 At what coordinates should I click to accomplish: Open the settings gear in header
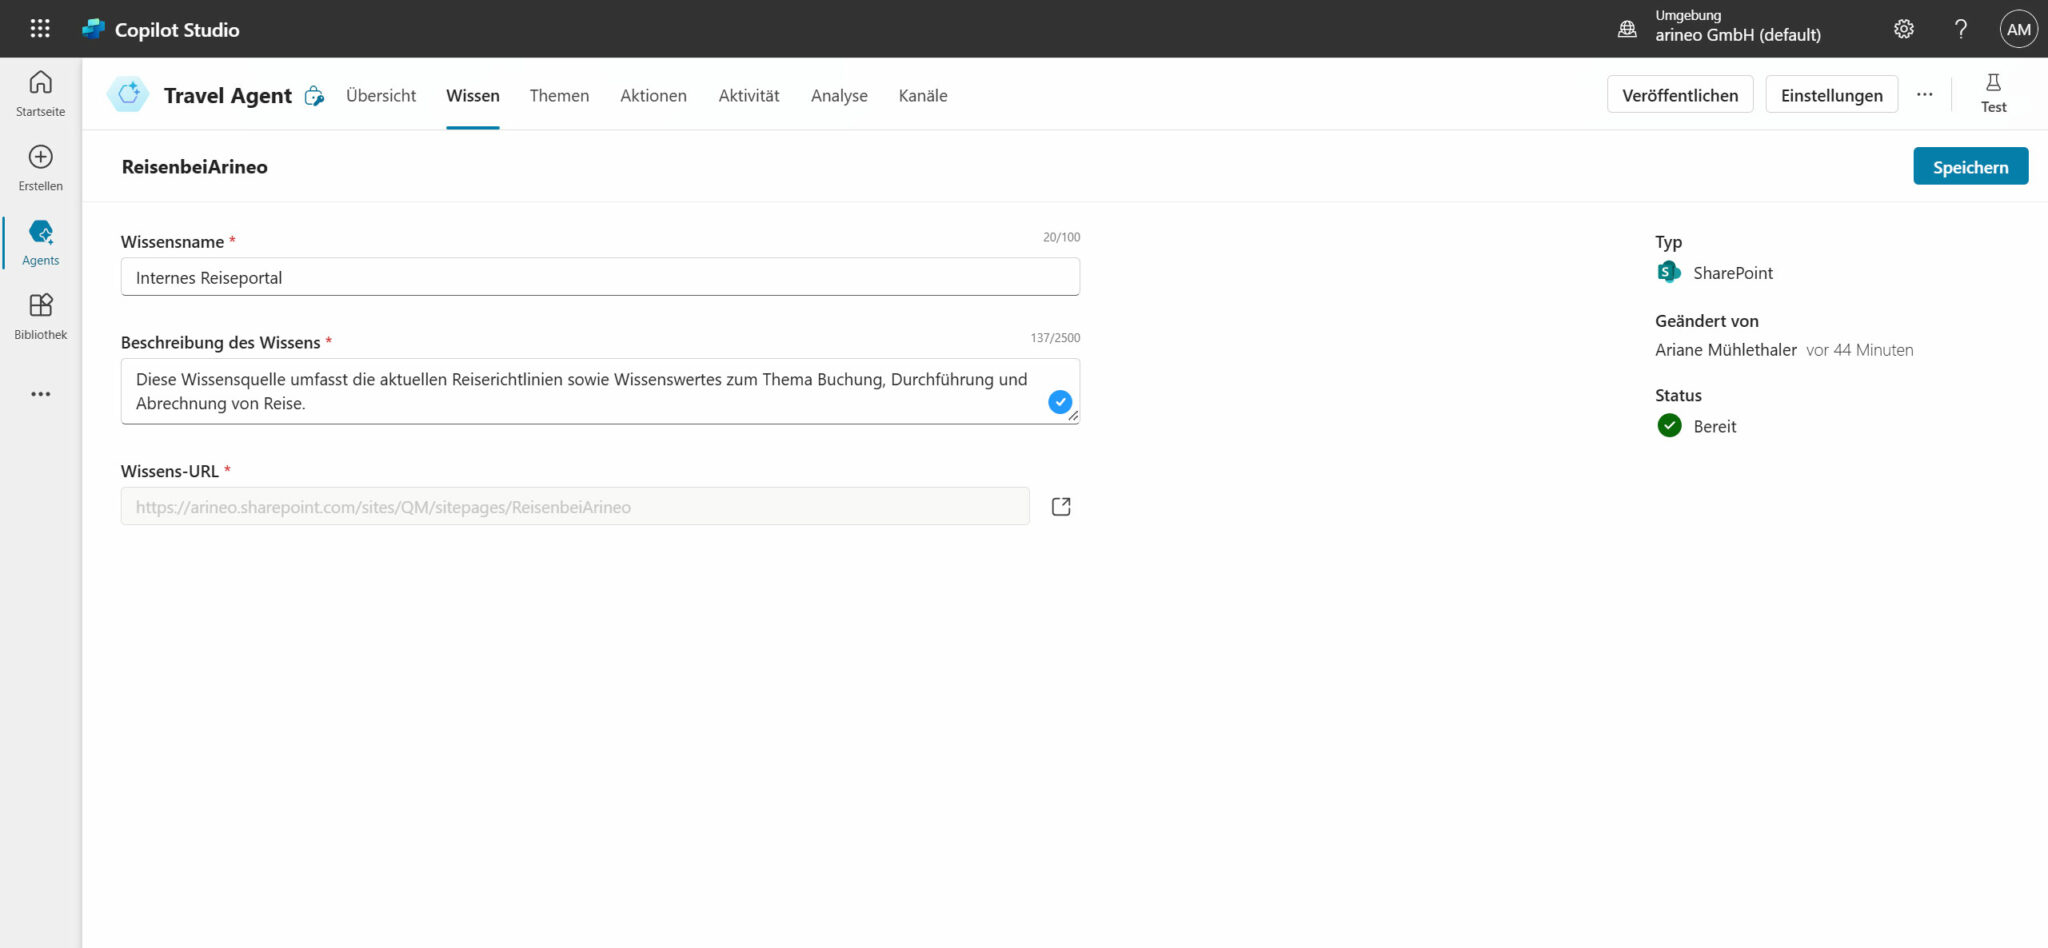1904,29
